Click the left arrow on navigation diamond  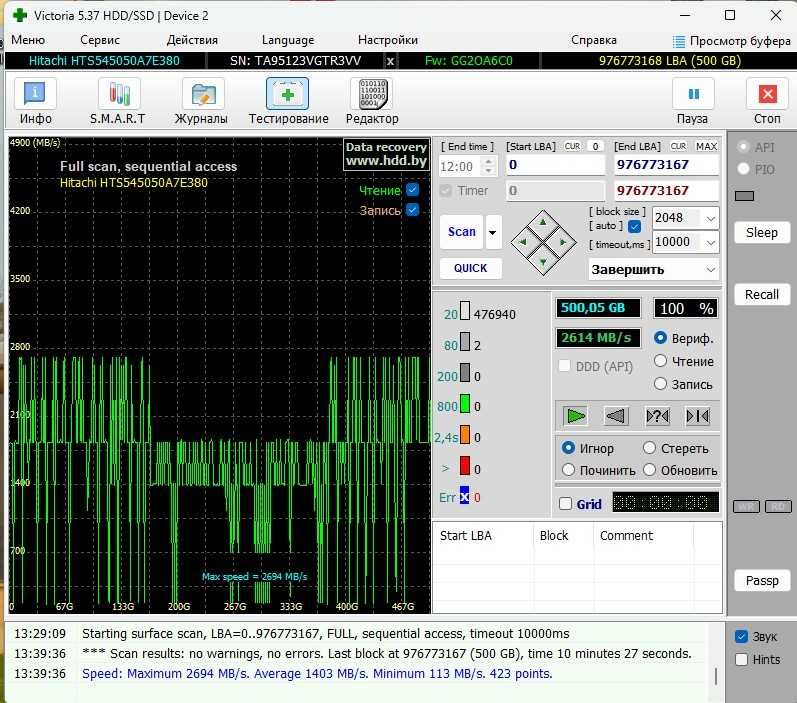(x=523, y=242)
